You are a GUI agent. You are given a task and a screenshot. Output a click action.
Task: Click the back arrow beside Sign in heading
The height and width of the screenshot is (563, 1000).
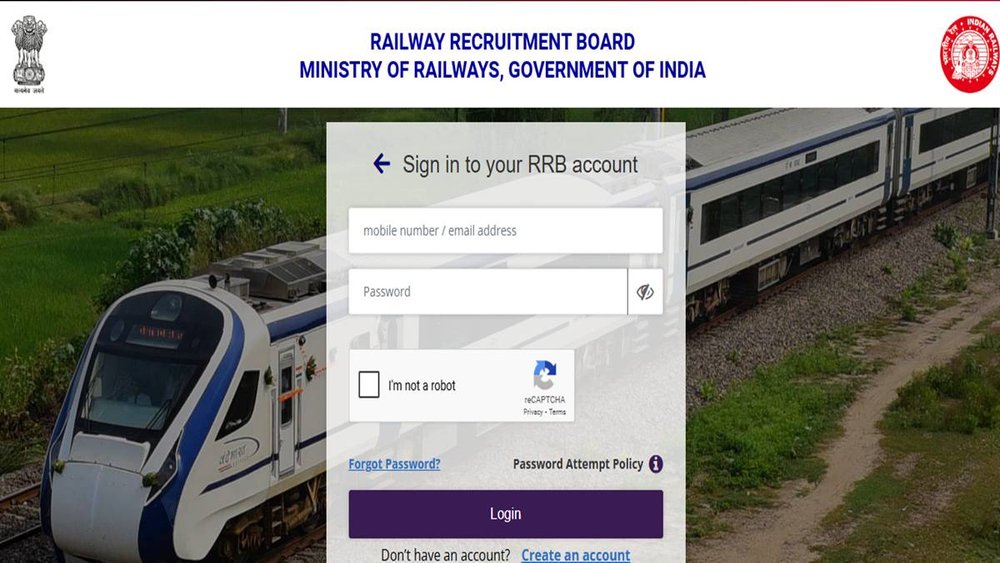[381, 164]
